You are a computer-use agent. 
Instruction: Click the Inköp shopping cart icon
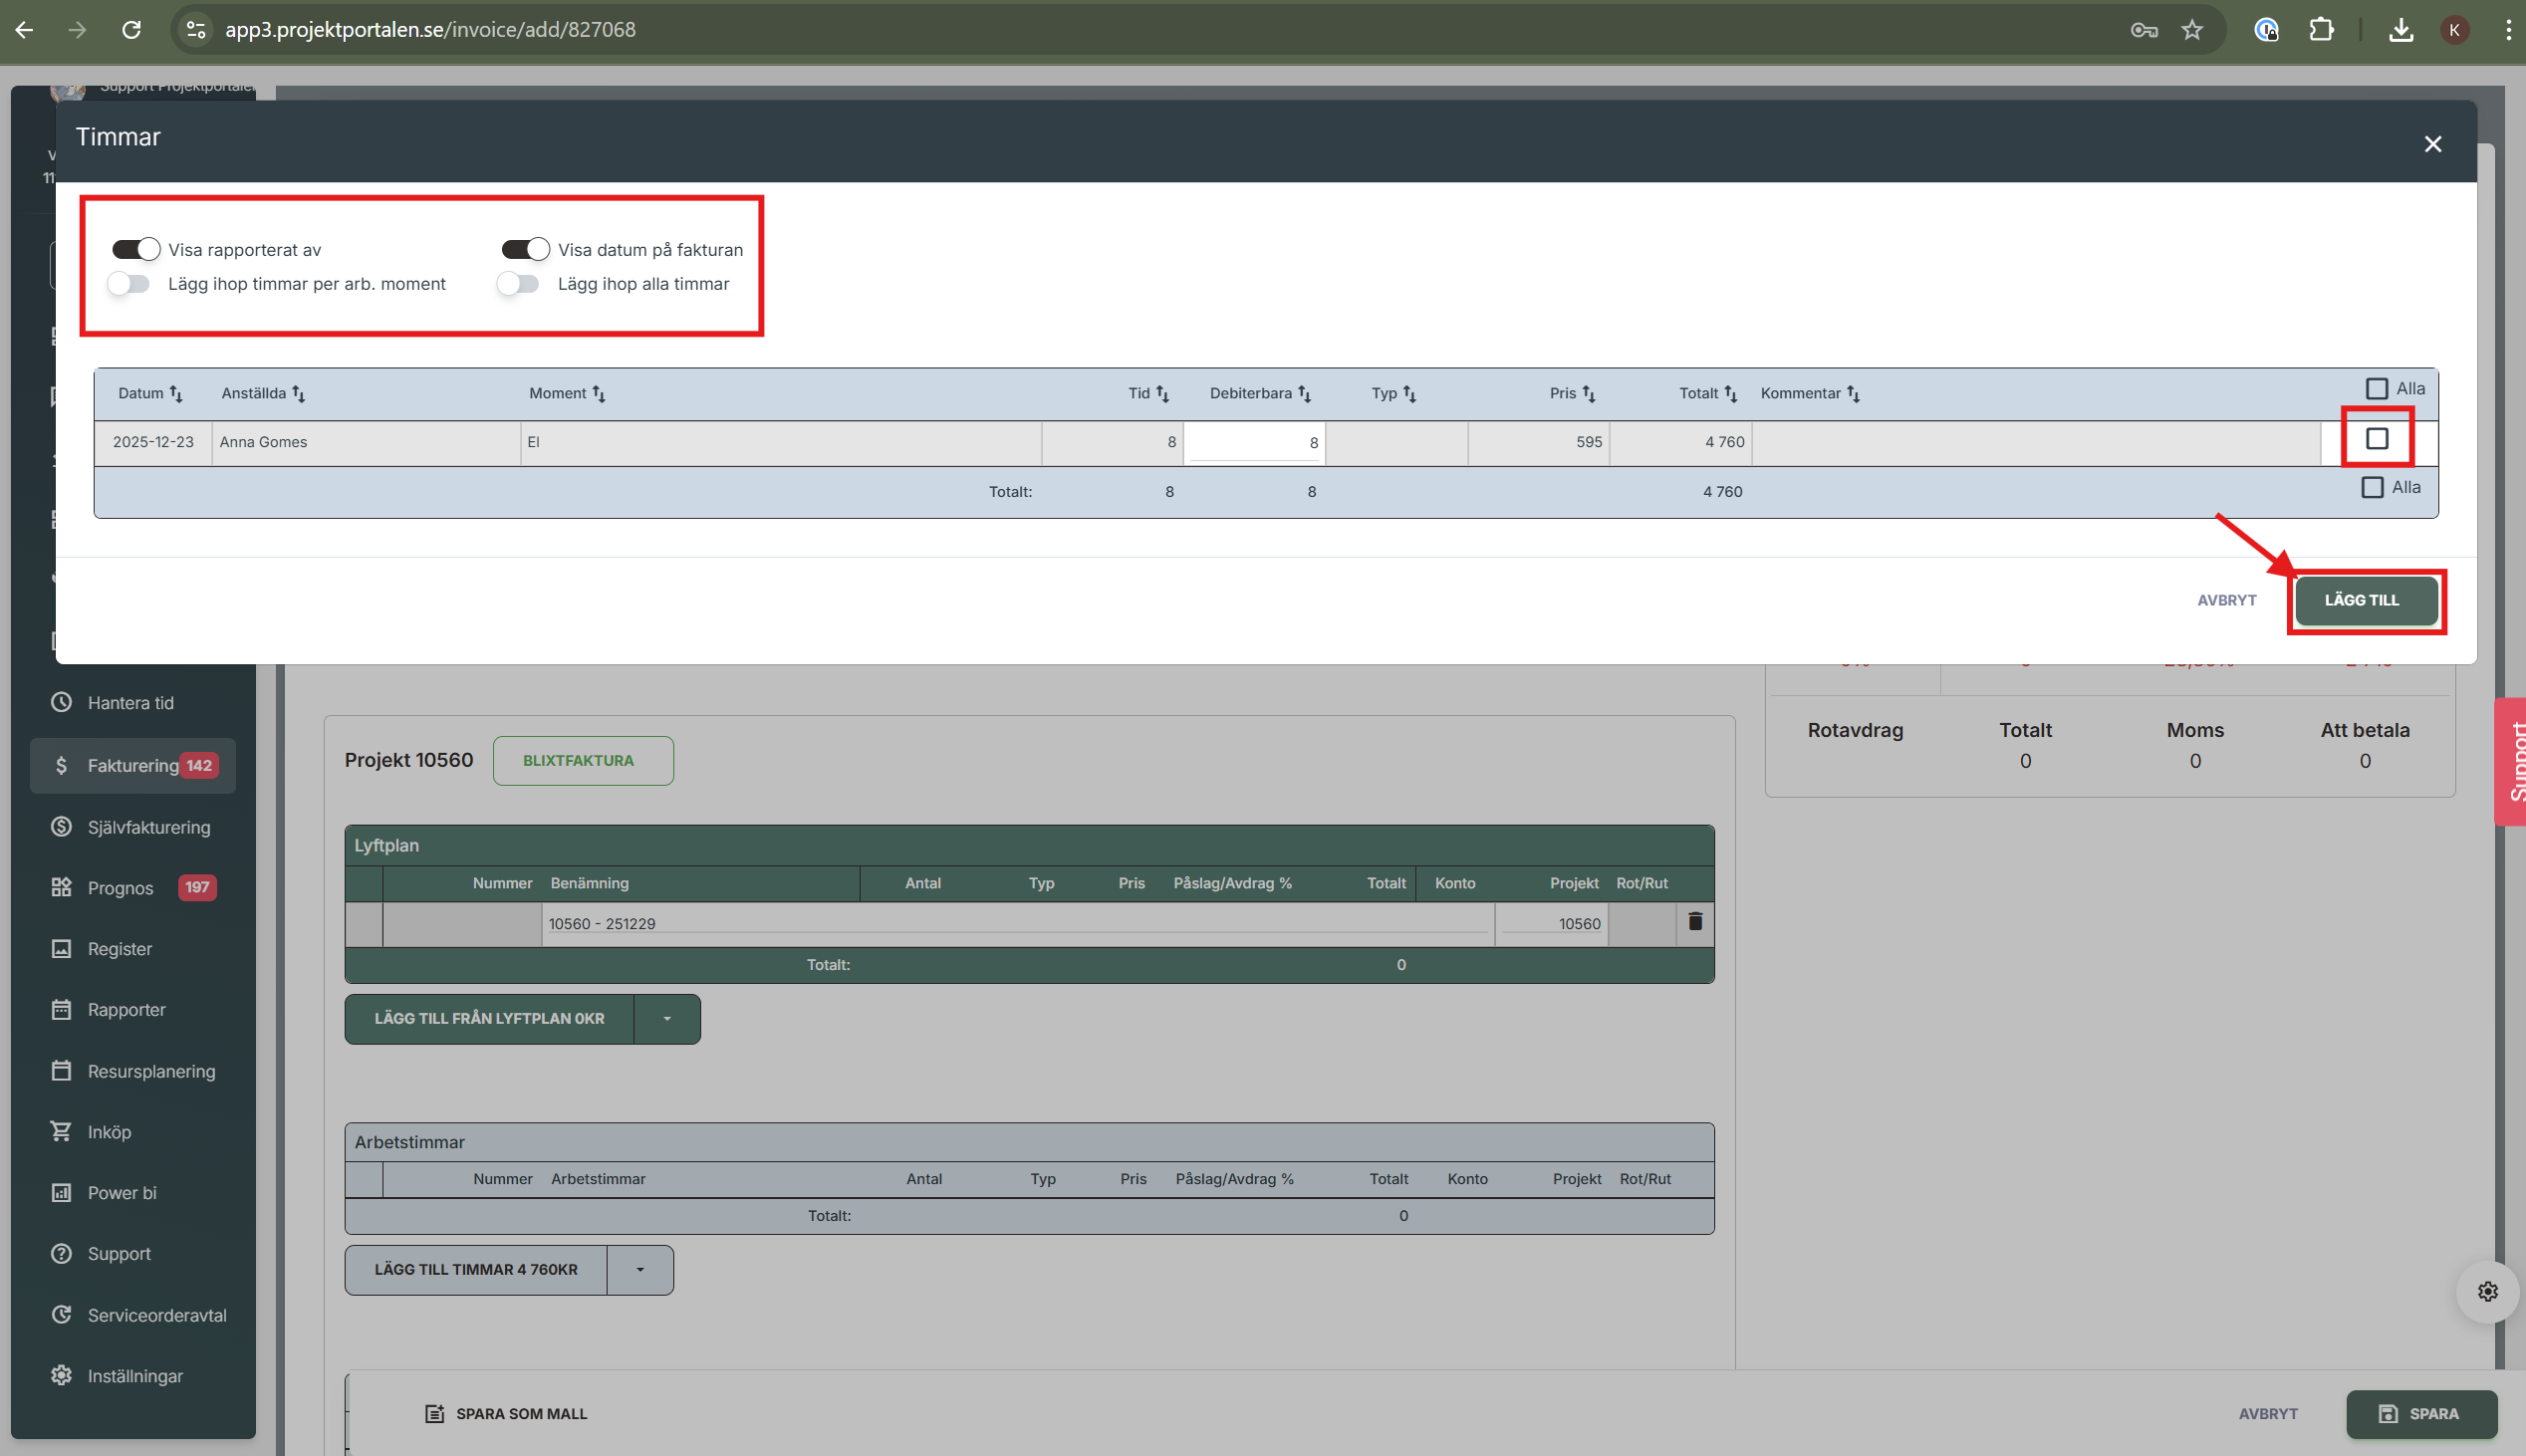click(x=61, y=1131)
